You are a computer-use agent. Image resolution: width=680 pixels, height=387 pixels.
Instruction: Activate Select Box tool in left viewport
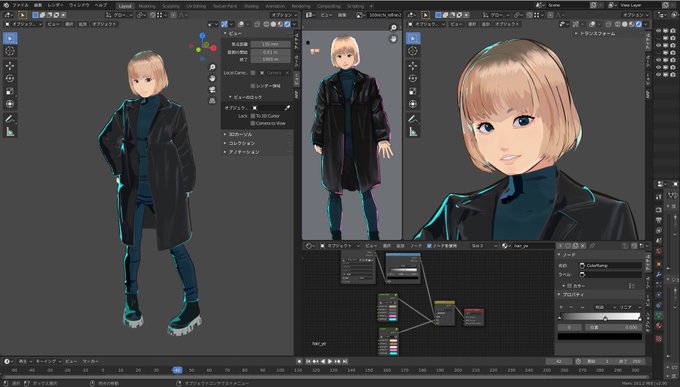point(10,38)
